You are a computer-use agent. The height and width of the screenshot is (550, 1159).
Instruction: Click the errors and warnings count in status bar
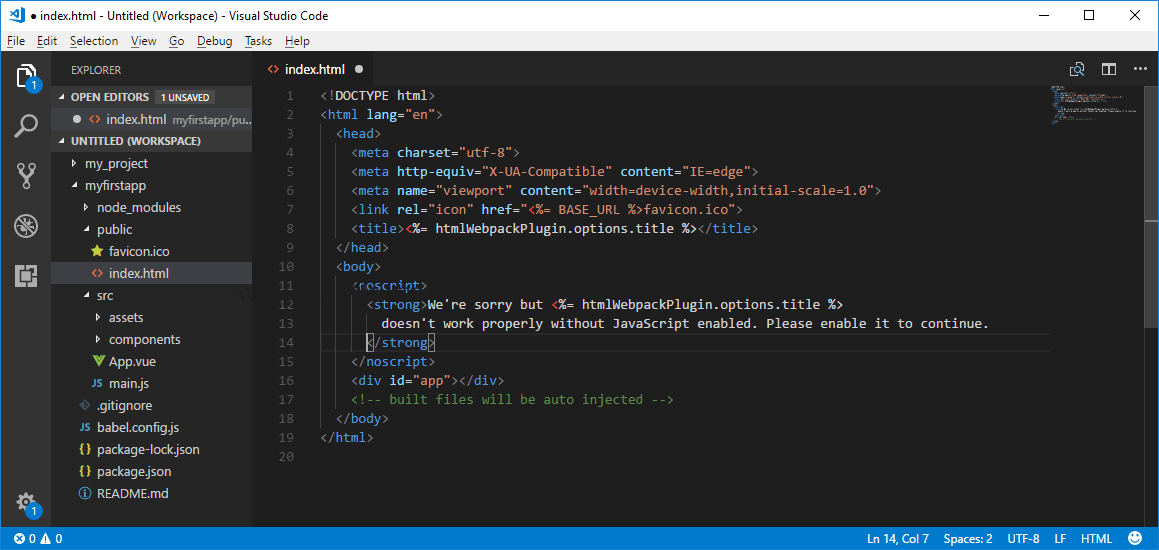[x=38, y=538]
